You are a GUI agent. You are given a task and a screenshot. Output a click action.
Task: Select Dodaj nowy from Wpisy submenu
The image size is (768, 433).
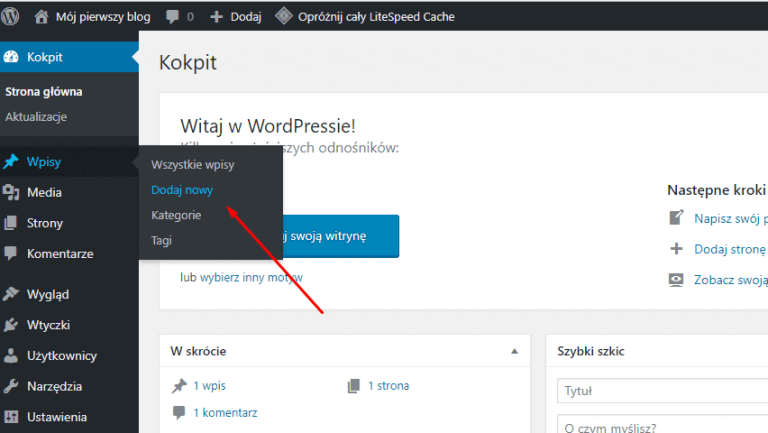pyautogui.click(x=181, y=190)
